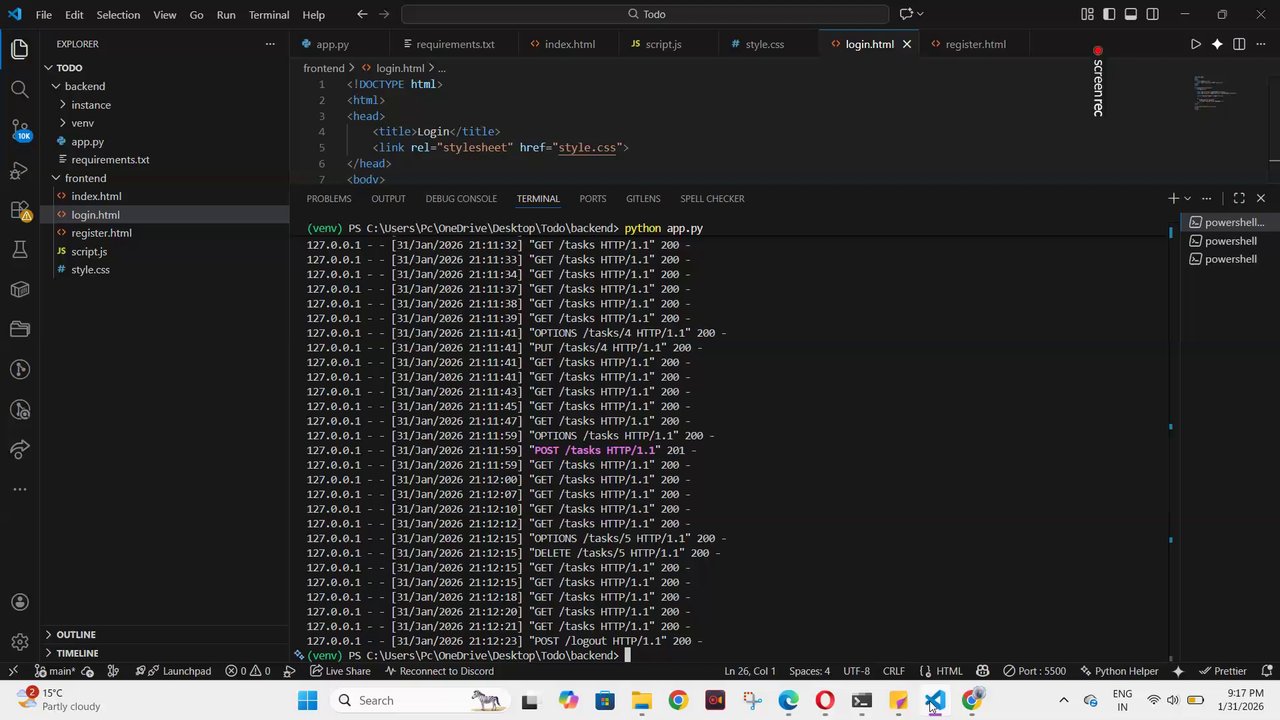Open the remote window indicator in status bar
Image resolution: width=1280 pixels, height=720 pixels.
pos(13,671)
